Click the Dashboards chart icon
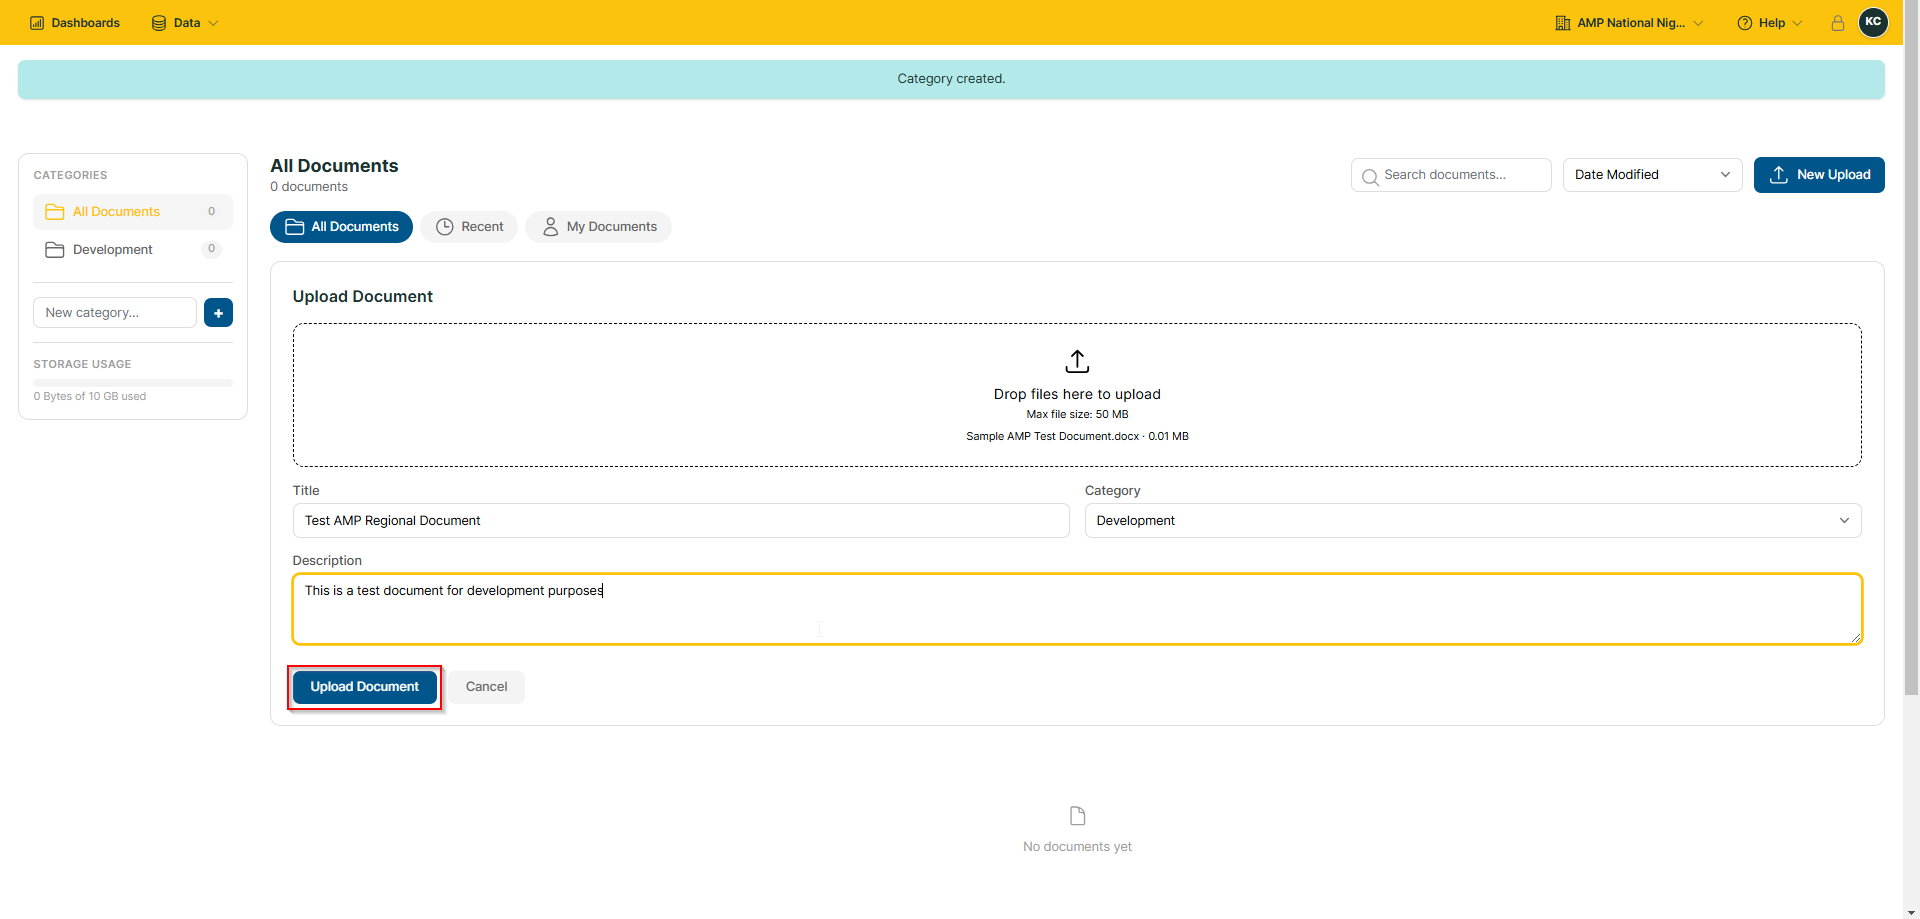 click(37, 23)
